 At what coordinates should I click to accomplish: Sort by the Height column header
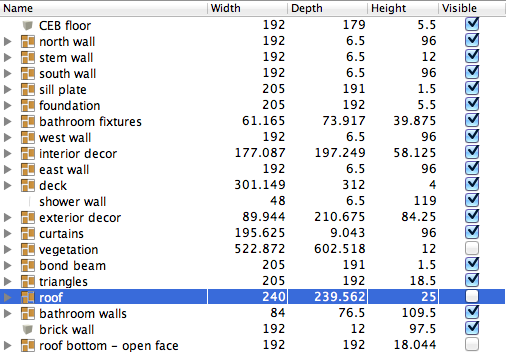coord(403,8)
